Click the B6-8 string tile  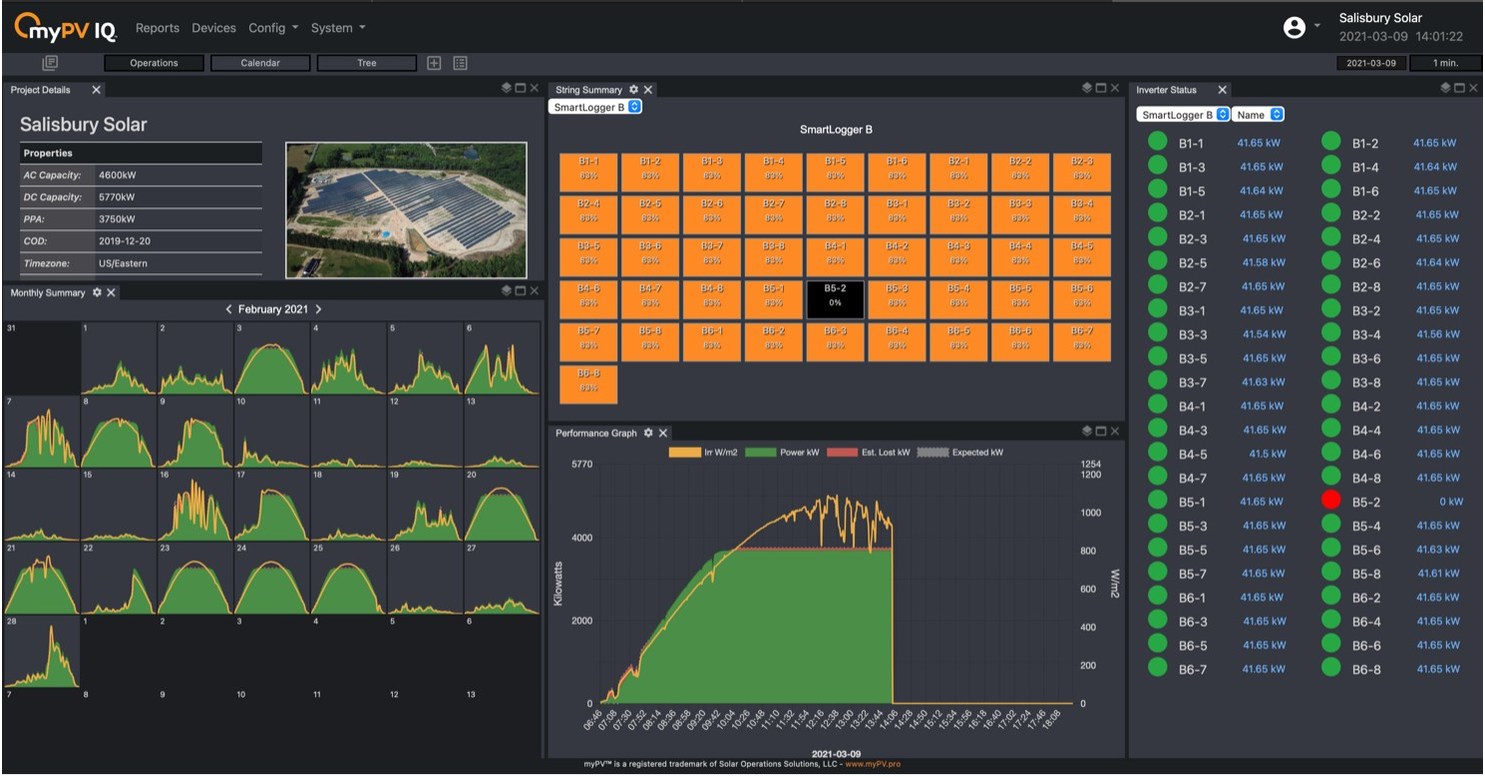[x=588, y=384]
